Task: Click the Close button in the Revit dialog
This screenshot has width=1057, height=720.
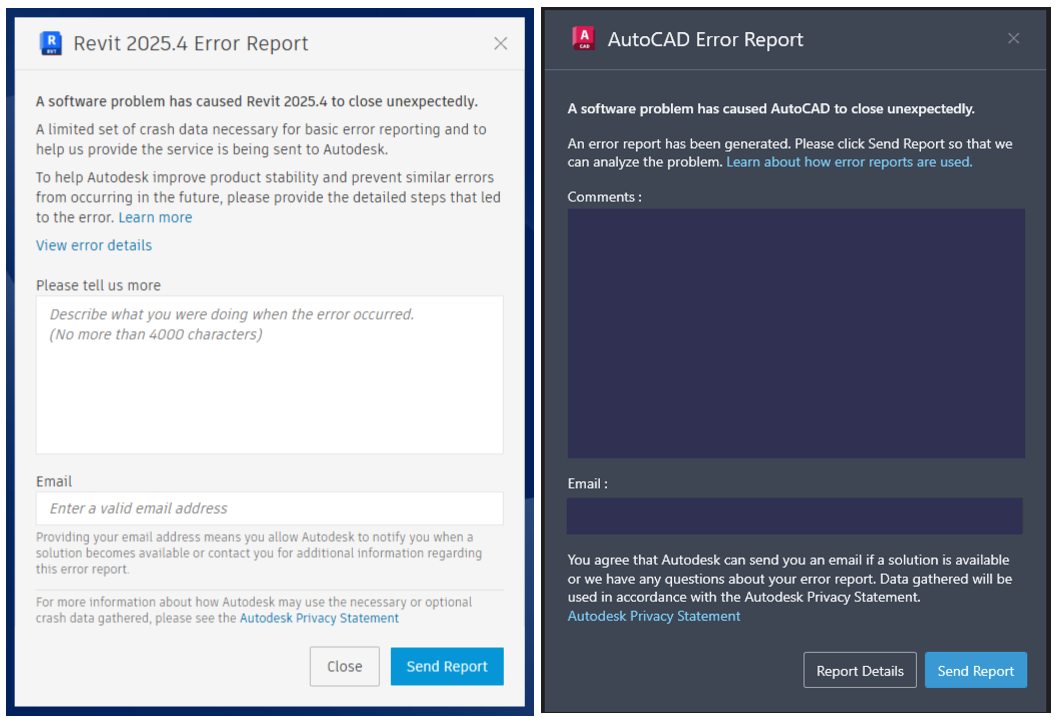Action: (x=344, y=667)
